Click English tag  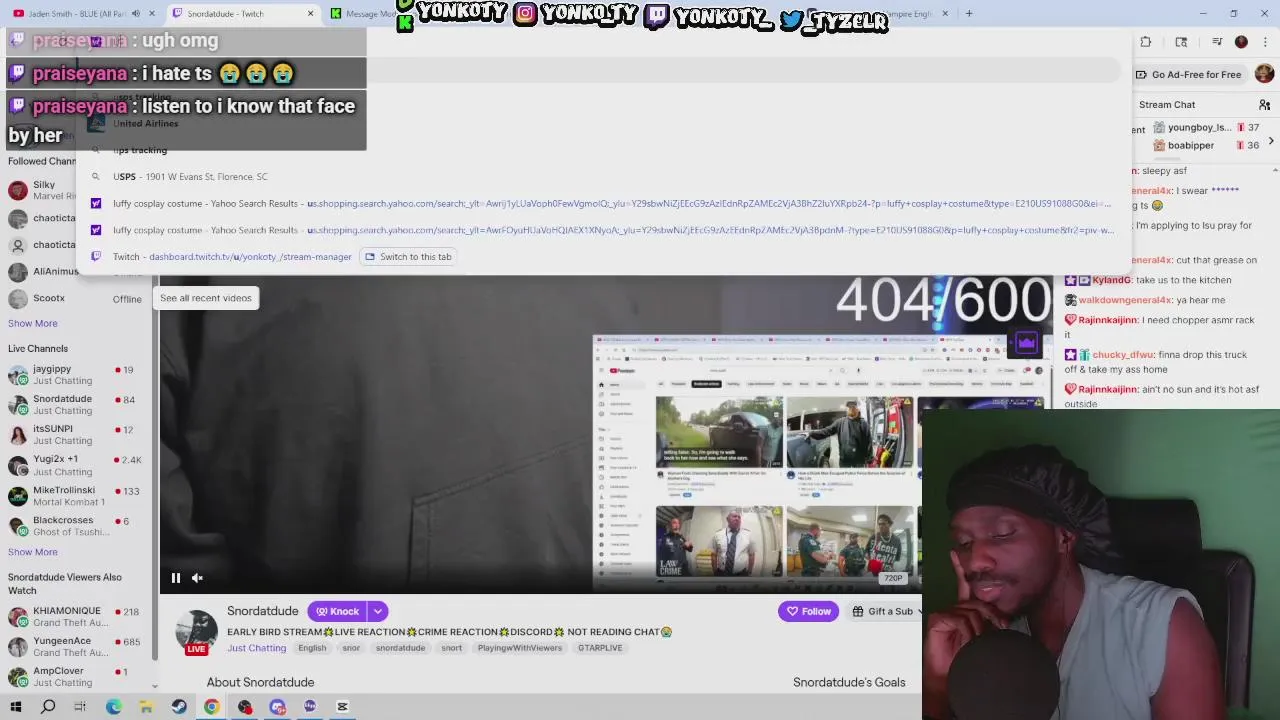tap(312, 648)
